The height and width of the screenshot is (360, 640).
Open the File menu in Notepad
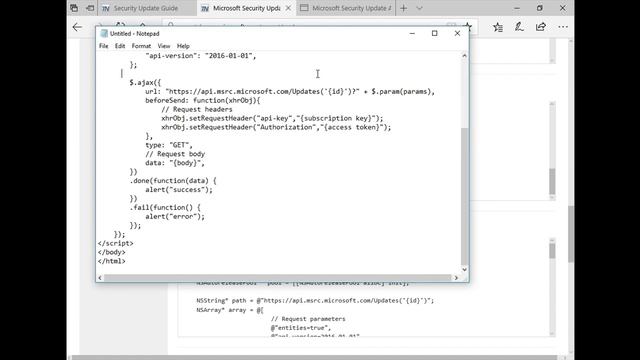coord(104,46)
